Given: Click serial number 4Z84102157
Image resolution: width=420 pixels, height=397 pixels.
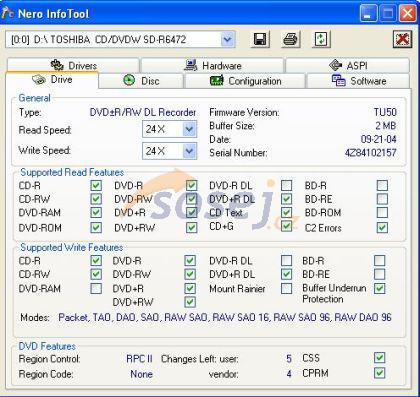Looking at the screenshot, I should pos(371,153).
